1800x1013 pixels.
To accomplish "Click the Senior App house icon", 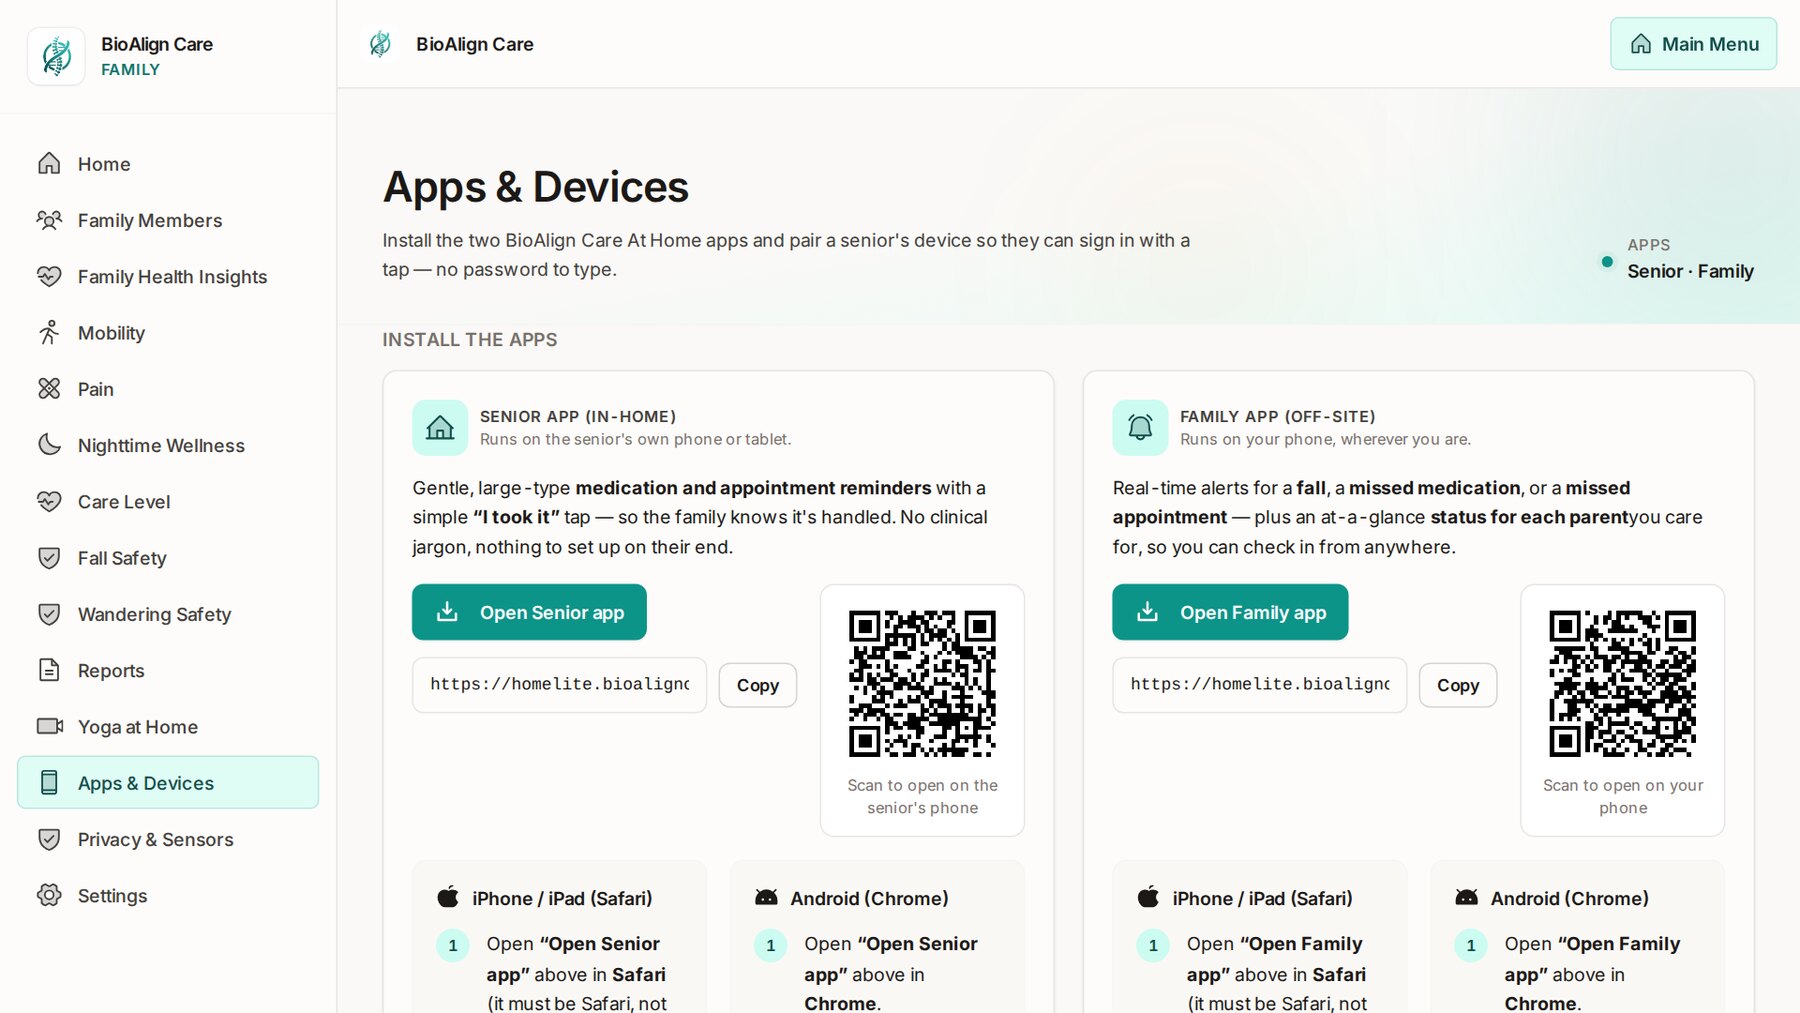I will (x=440, y=428).
